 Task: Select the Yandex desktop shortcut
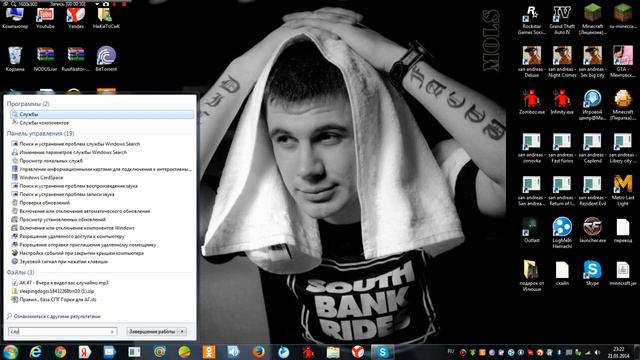pyautogui.click(x=76, y=18)
